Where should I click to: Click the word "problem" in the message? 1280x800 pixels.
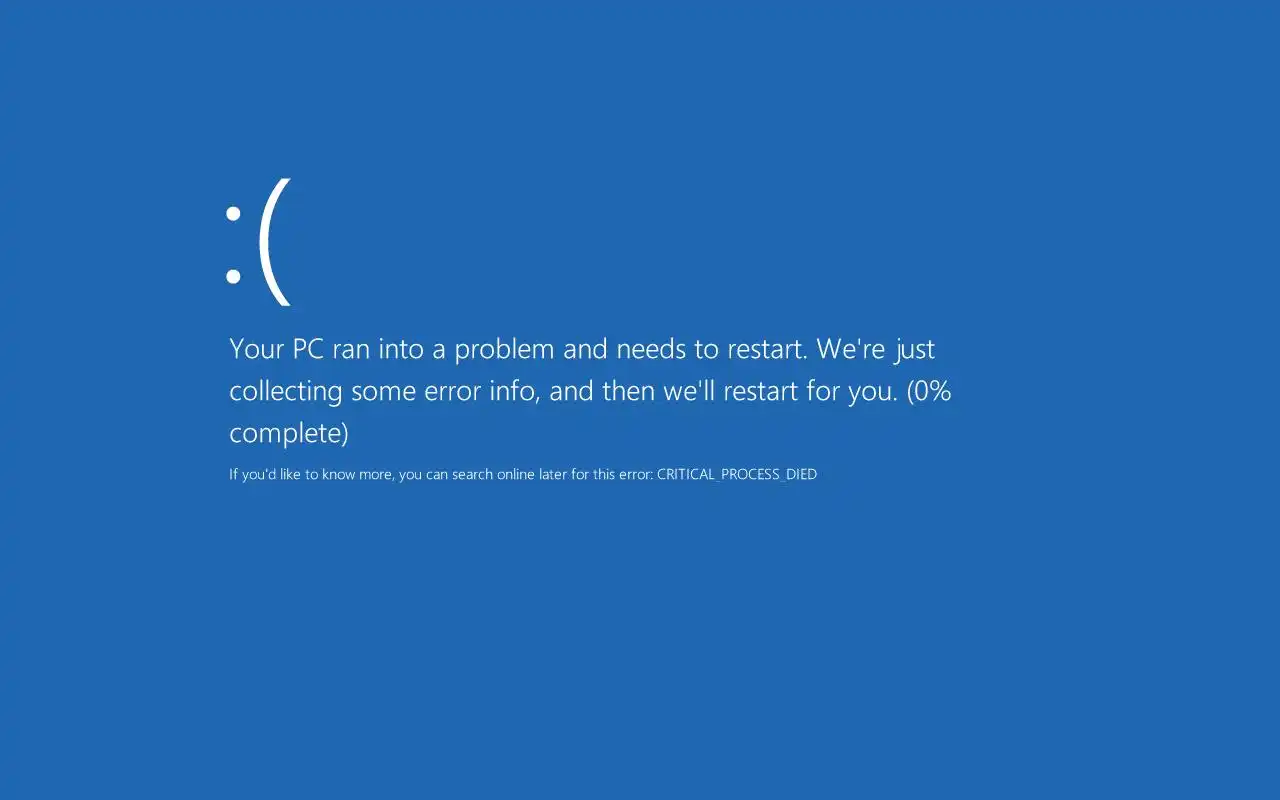click(x=504, y=349)
